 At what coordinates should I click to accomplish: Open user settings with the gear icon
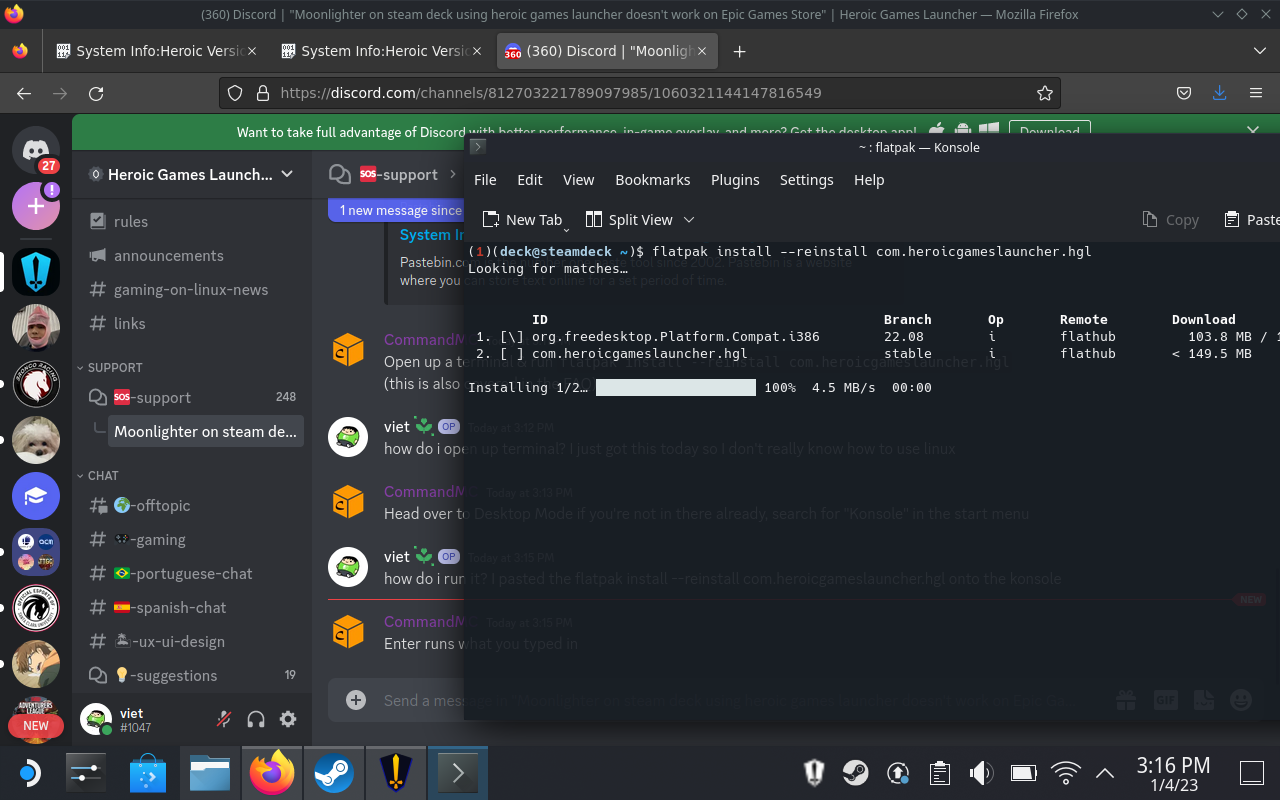[288, 719]
